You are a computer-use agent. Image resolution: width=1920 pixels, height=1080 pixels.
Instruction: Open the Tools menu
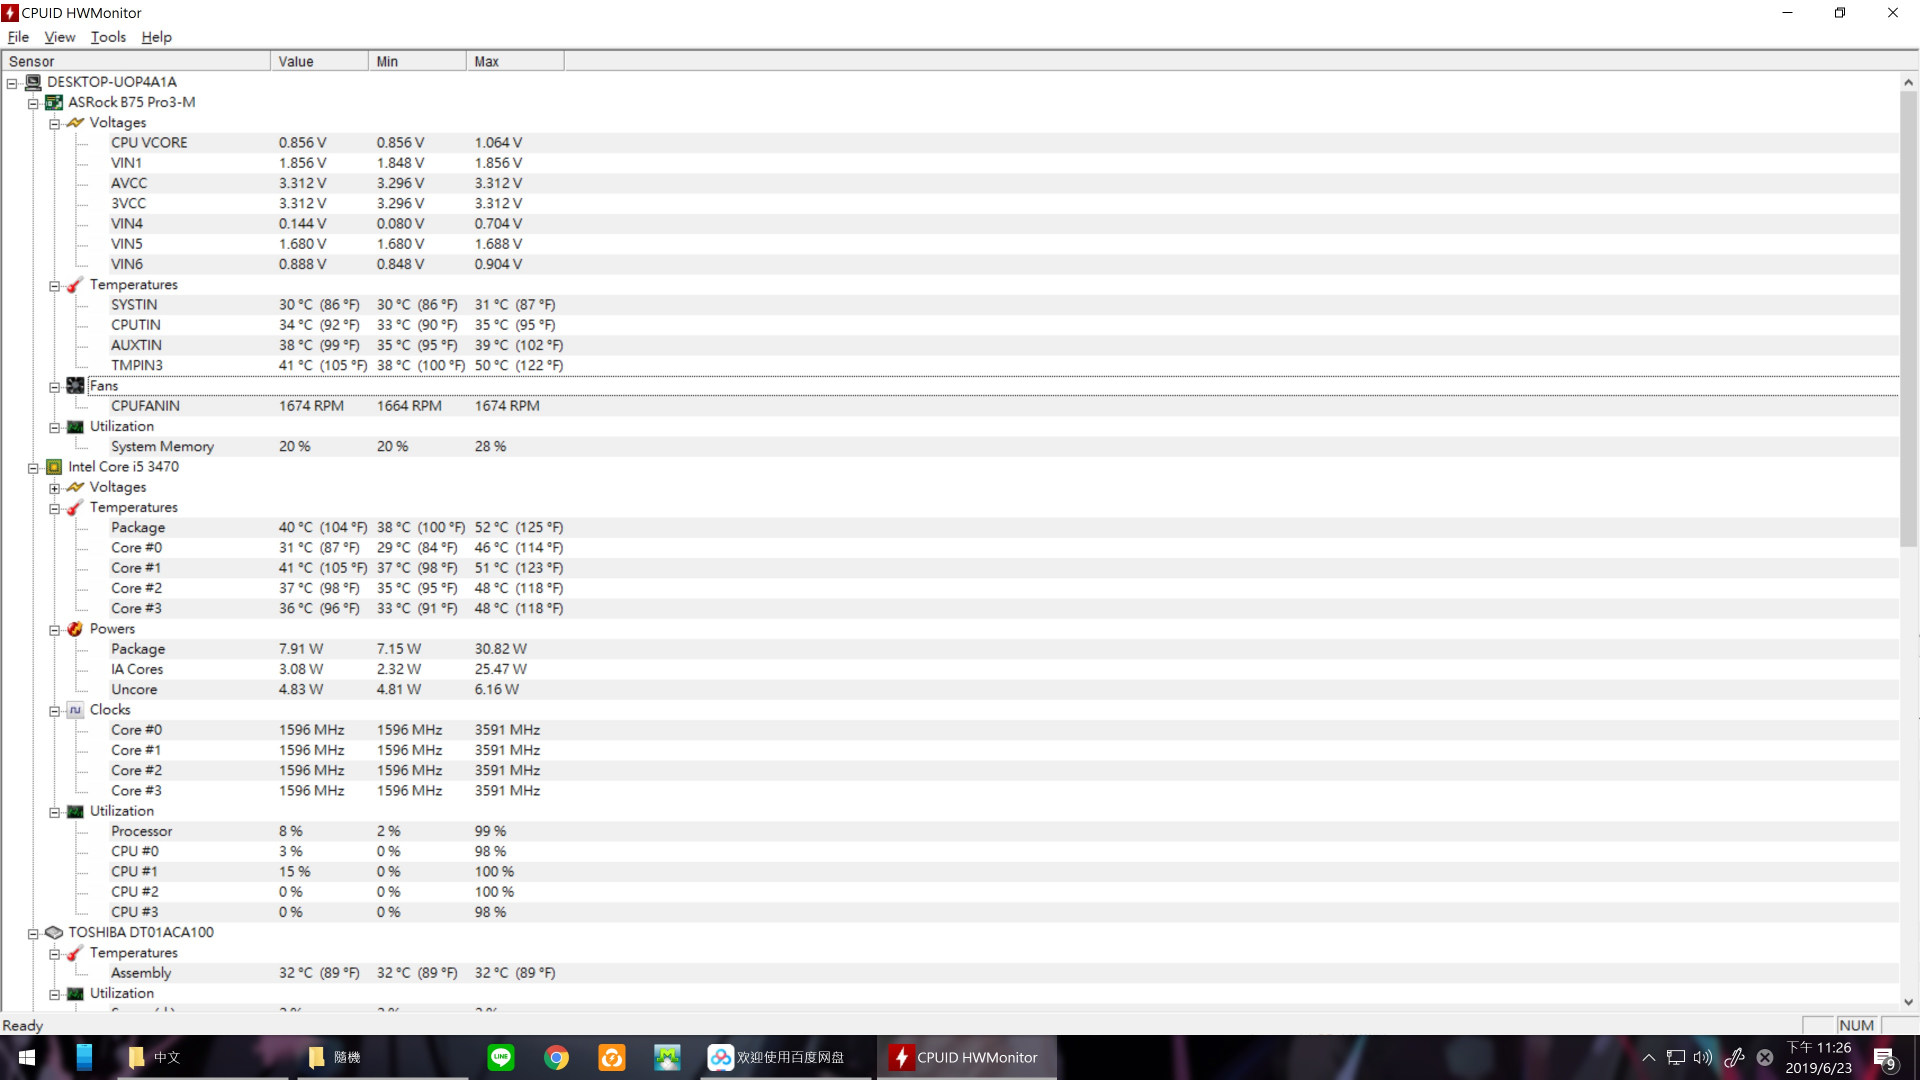click(108, 37)
